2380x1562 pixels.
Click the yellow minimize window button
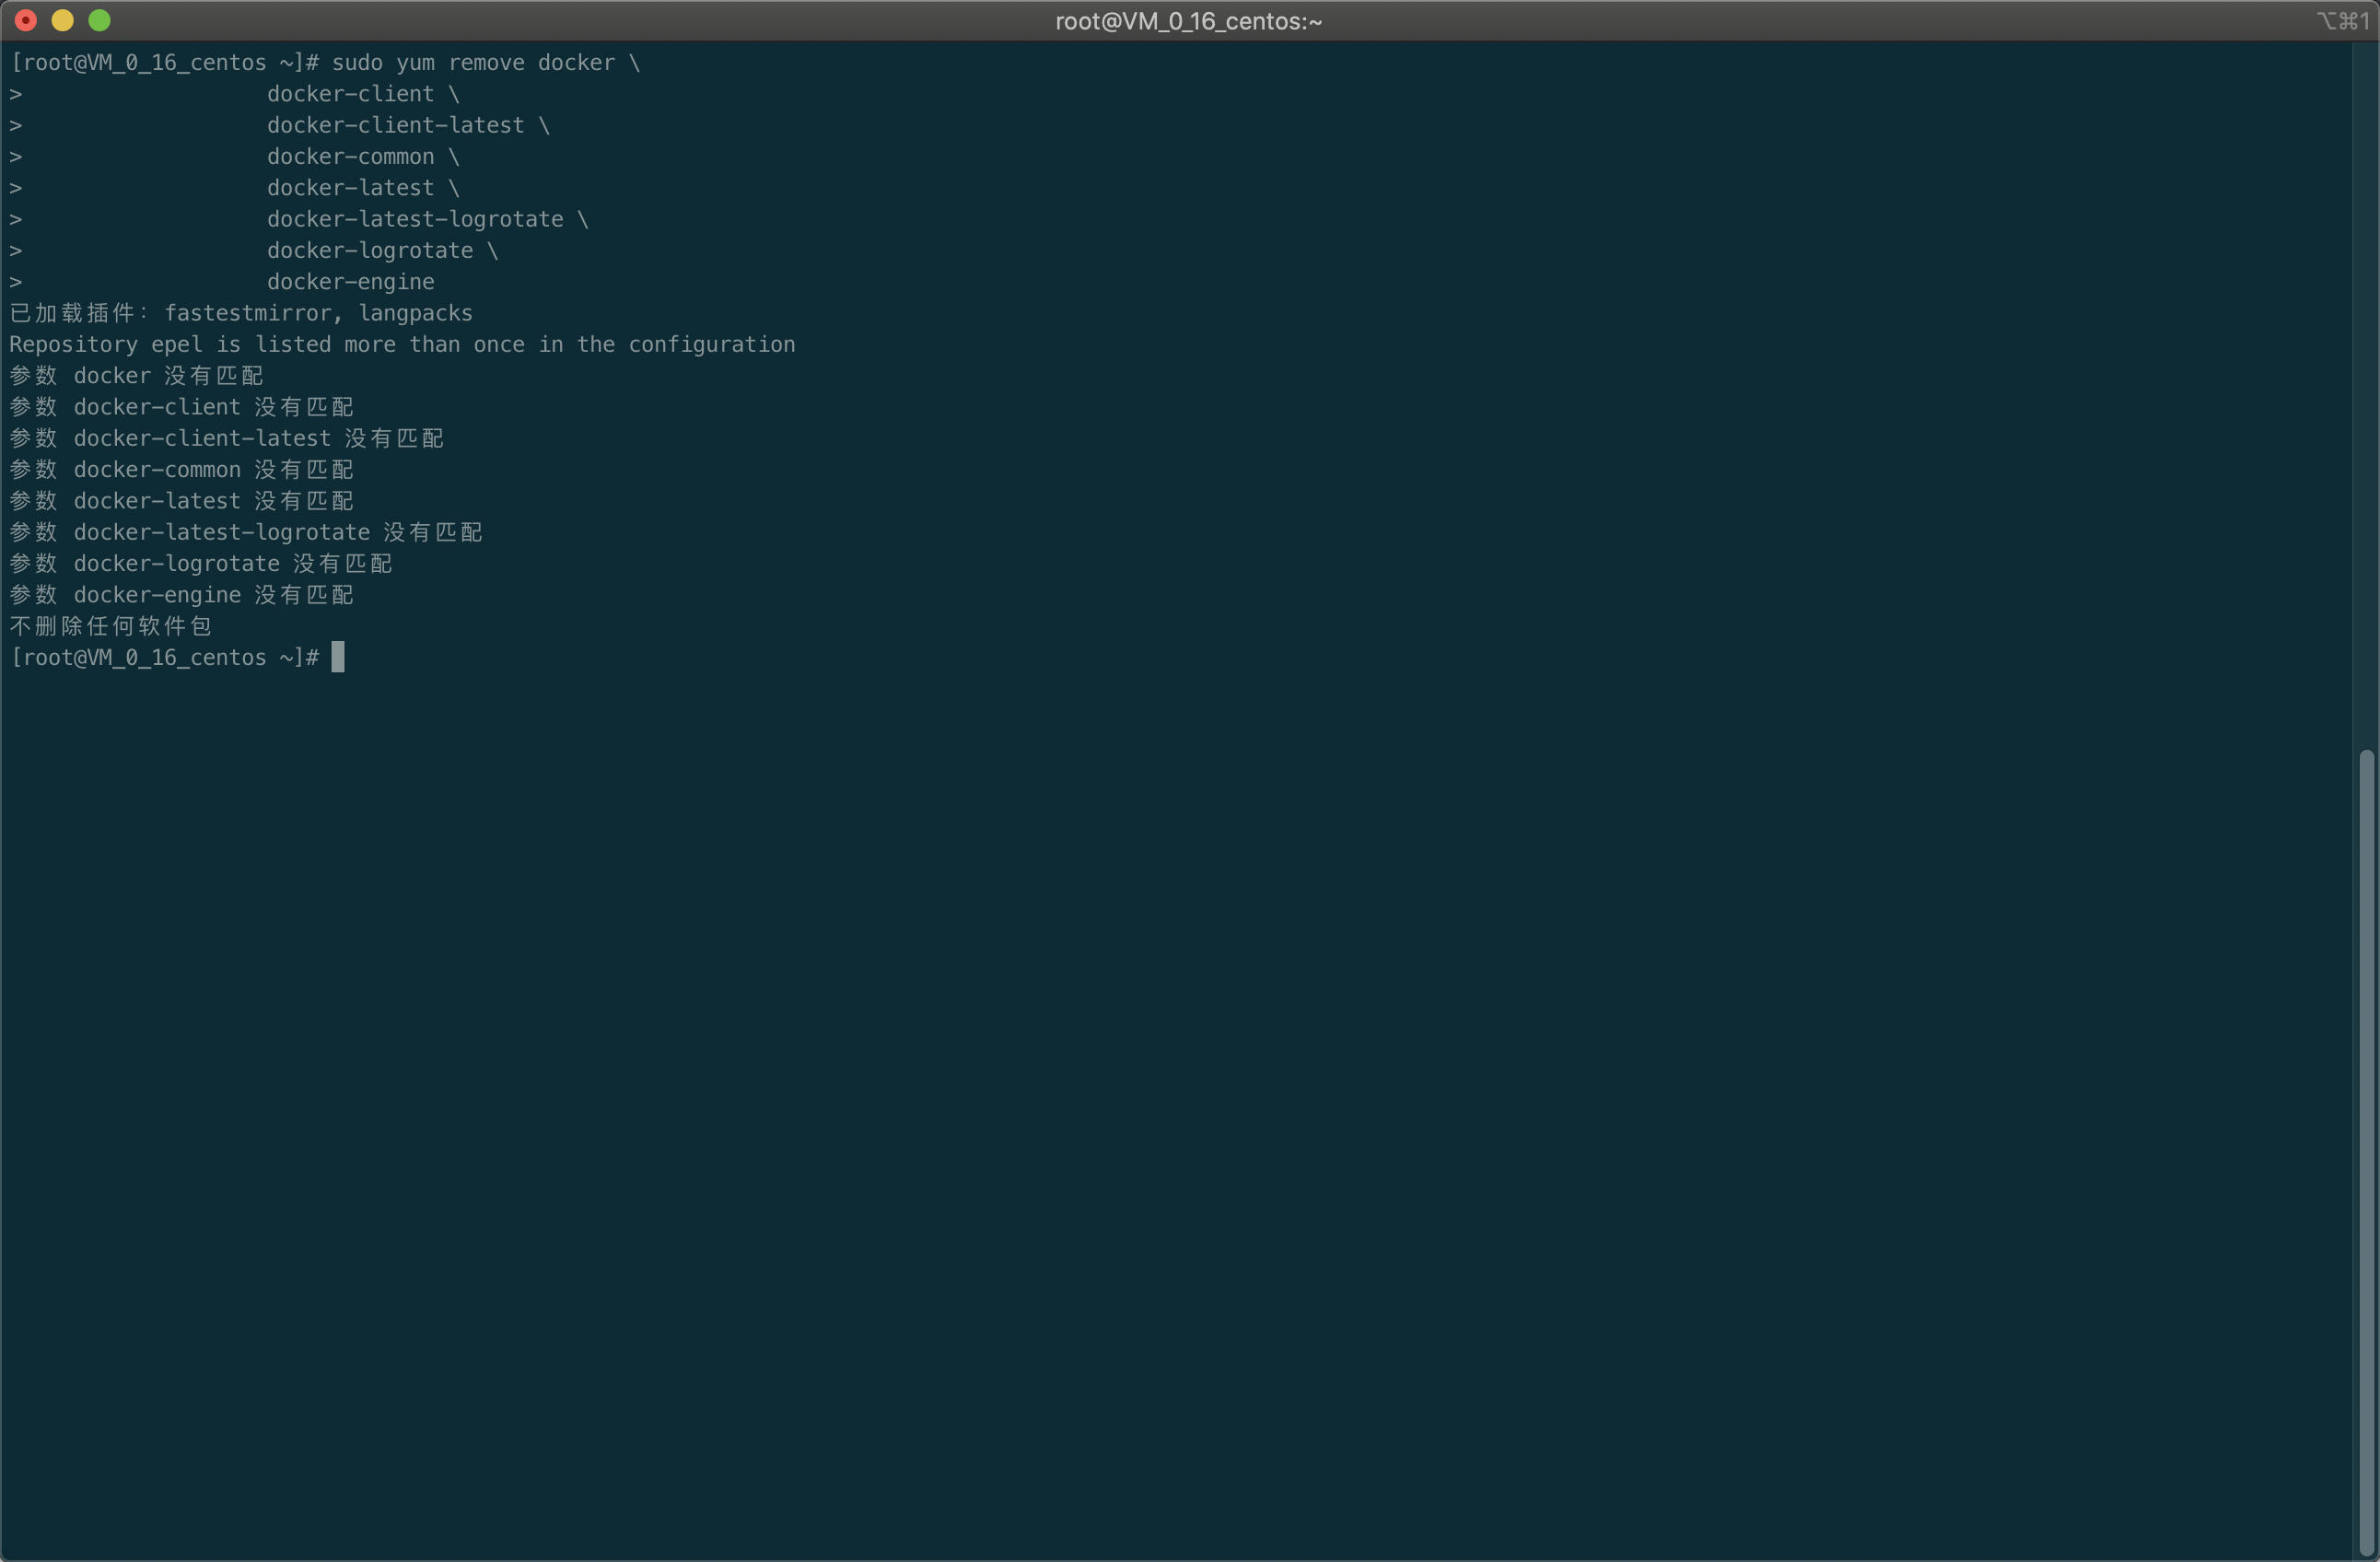pyautogui.click(x=62, y=20)
